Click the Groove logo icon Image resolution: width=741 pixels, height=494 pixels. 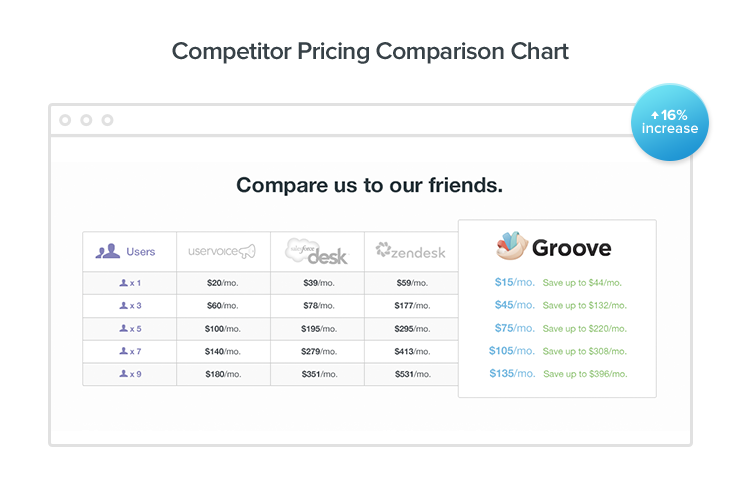(511, 246)
